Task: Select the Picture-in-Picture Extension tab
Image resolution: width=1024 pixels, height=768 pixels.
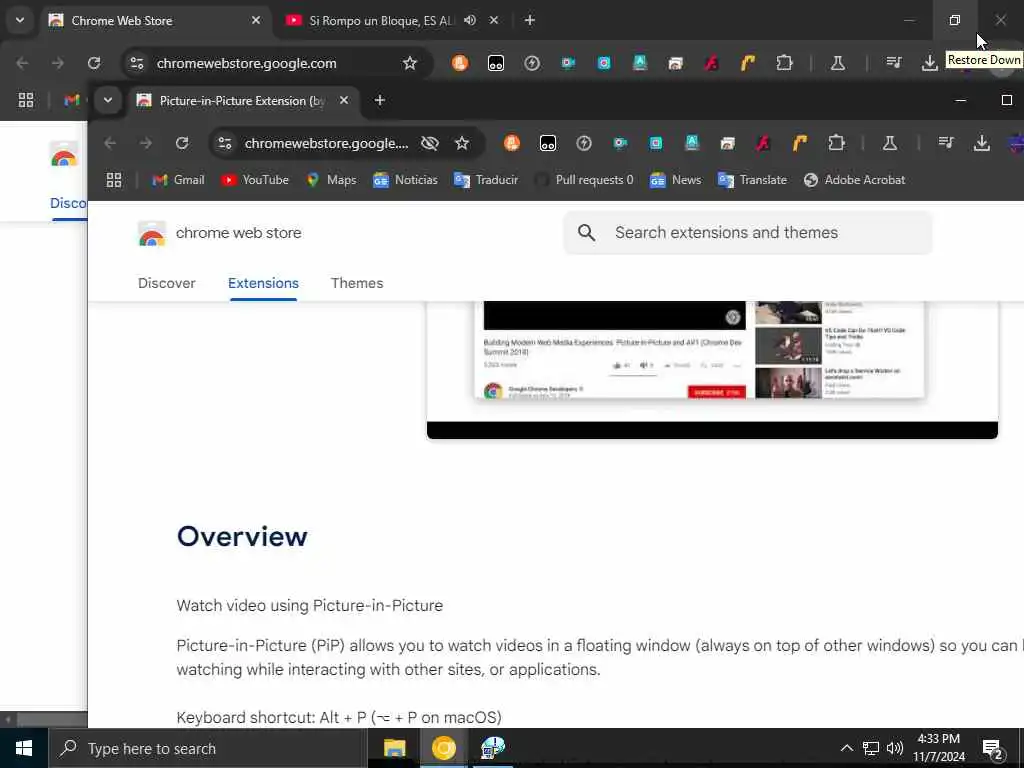Action: pyautogui.click(x=242, y=101)
